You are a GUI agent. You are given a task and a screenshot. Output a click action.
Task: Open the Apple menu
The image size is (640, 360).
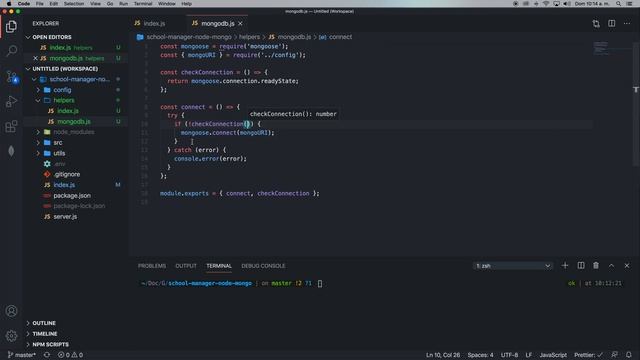click(x=9, y=4)
